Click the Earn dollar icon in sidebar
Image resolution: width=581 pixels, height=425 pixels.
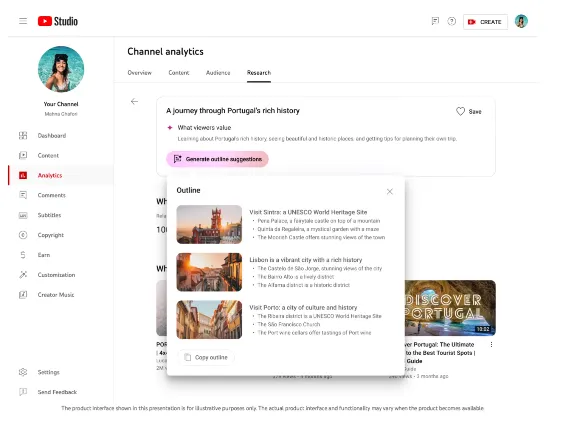point(23,255)
